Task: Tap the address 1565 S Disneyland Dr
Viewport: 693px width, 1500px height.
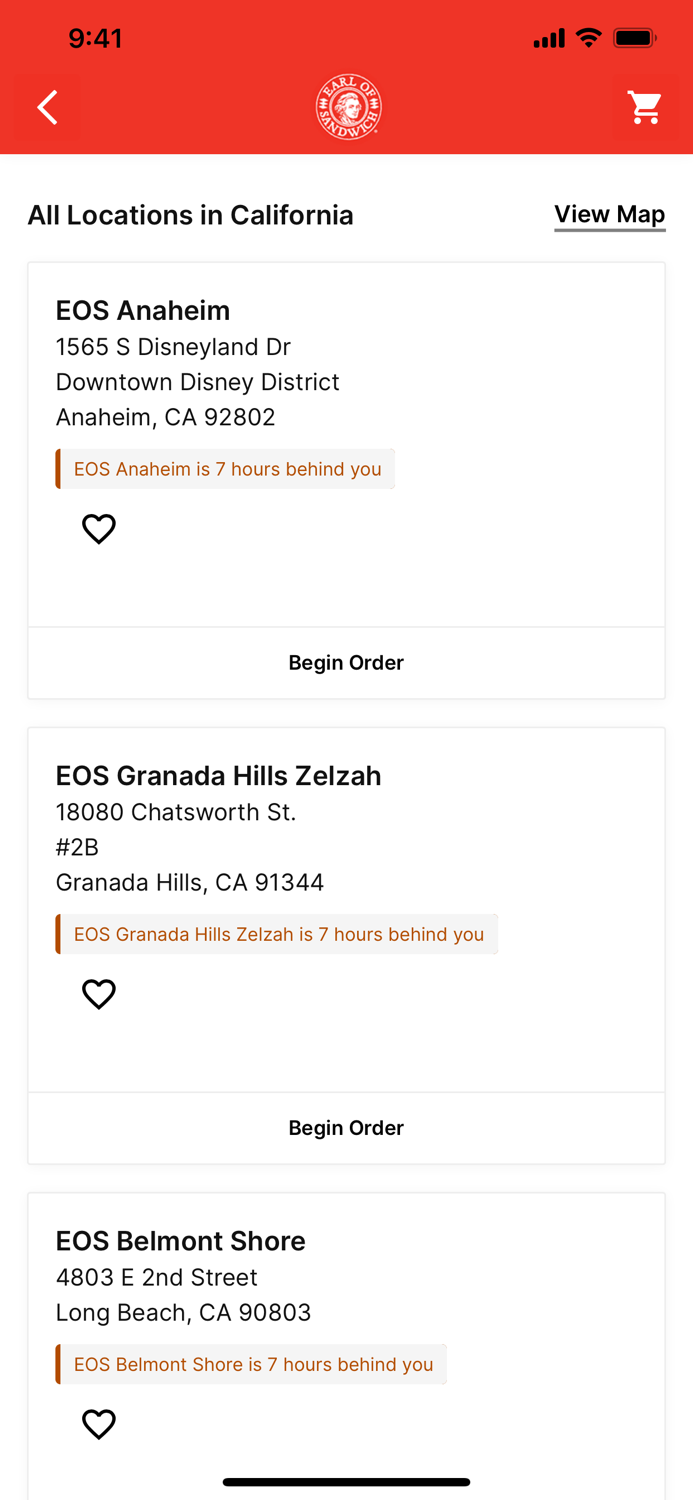Action: (x=173, y=347)
